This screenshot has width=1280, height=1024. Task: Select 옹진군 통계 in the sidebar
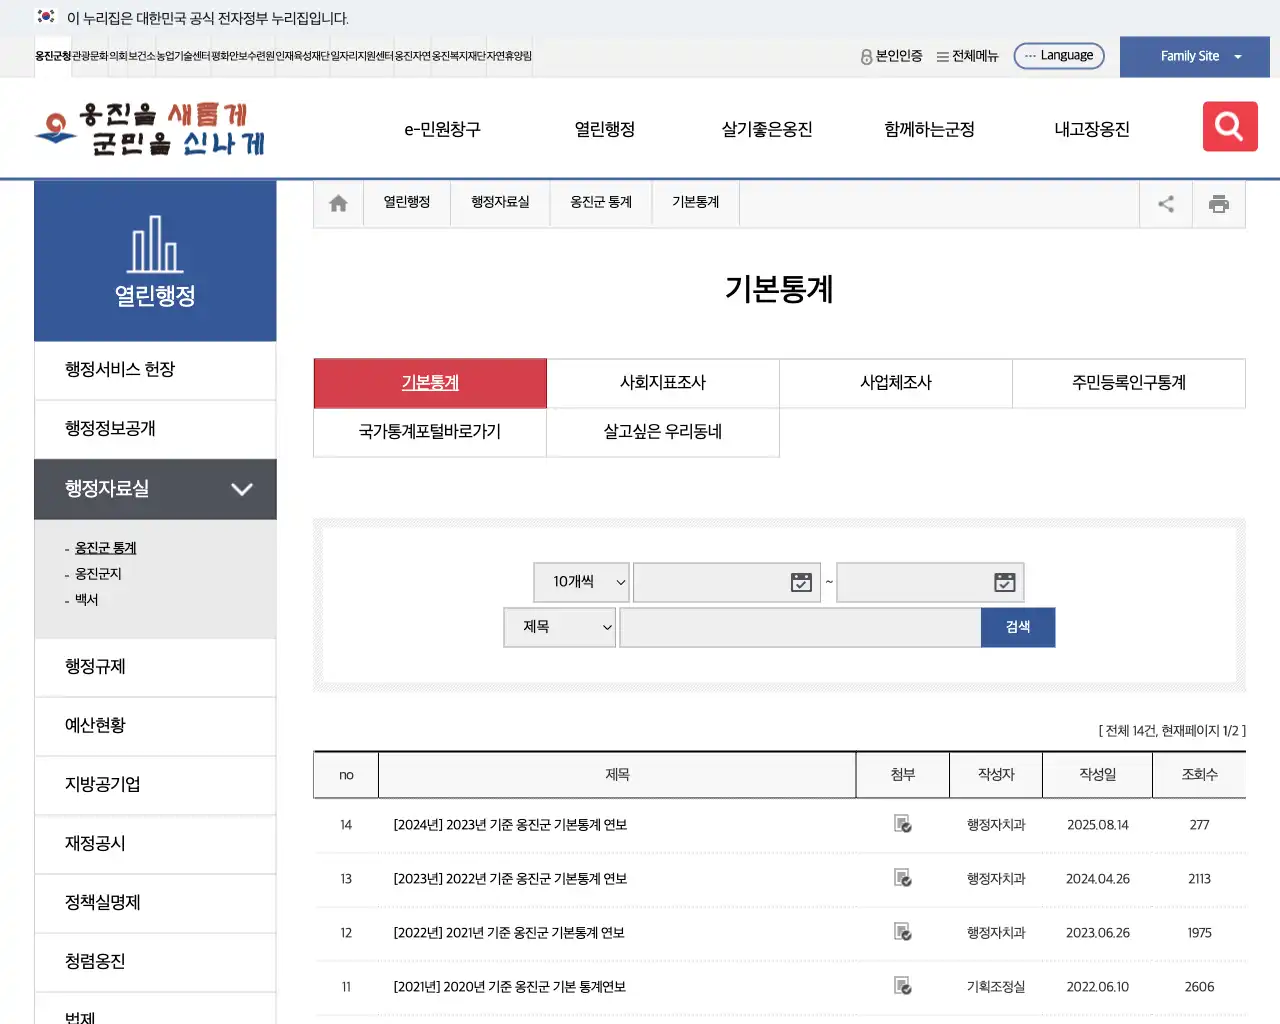click(x=104, y=547)
